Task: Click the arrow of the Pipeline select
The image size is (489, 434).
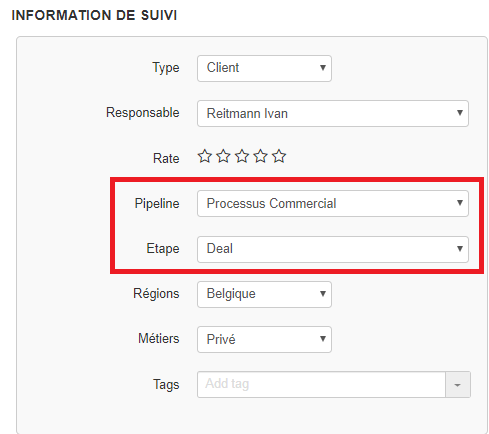Action: coord(460,203)
